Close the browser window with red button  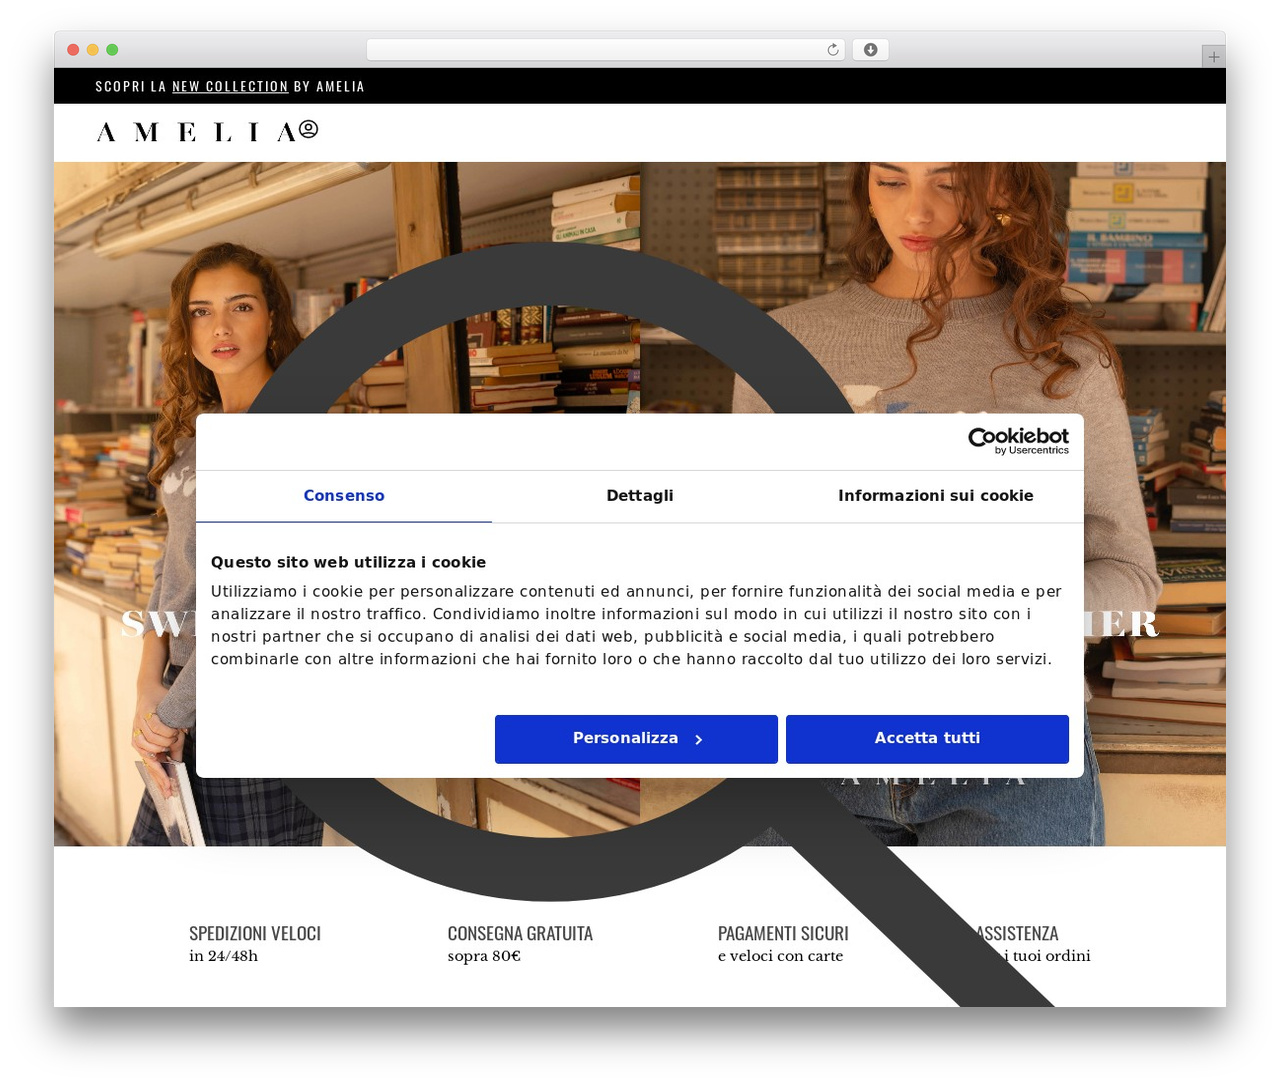tap(73, 50)
